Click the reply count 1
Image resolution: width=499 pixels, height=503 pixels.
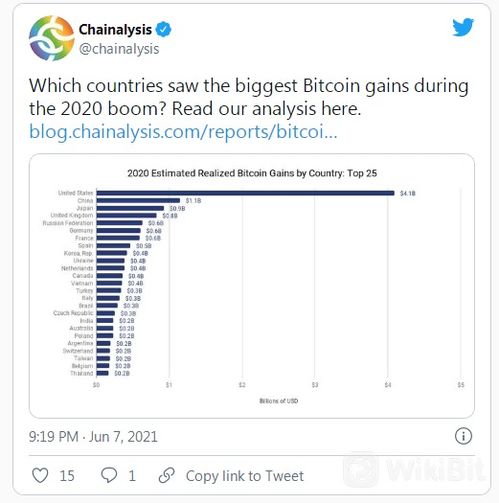click(132, 476)
